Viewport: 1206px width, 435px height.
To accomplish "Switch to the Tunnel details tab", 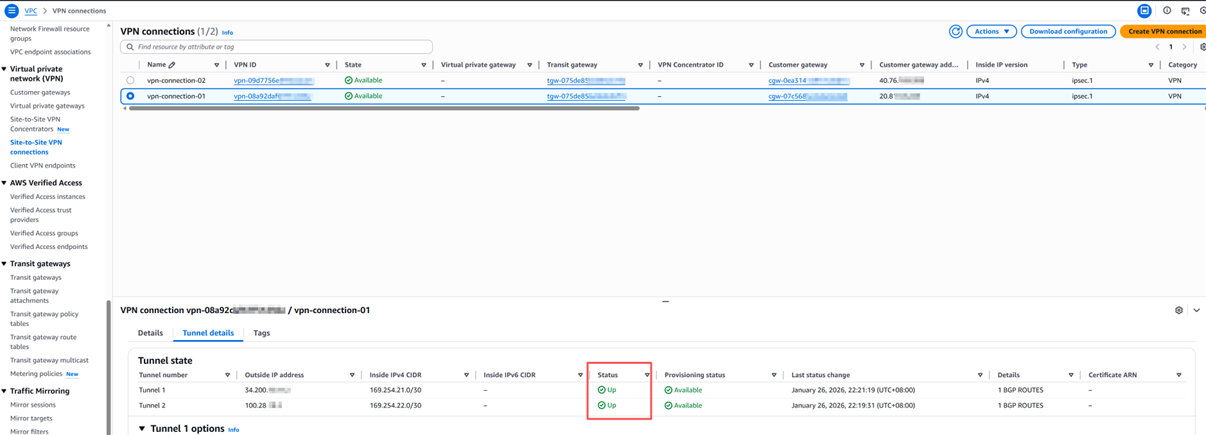I will (x=208, y=333).
